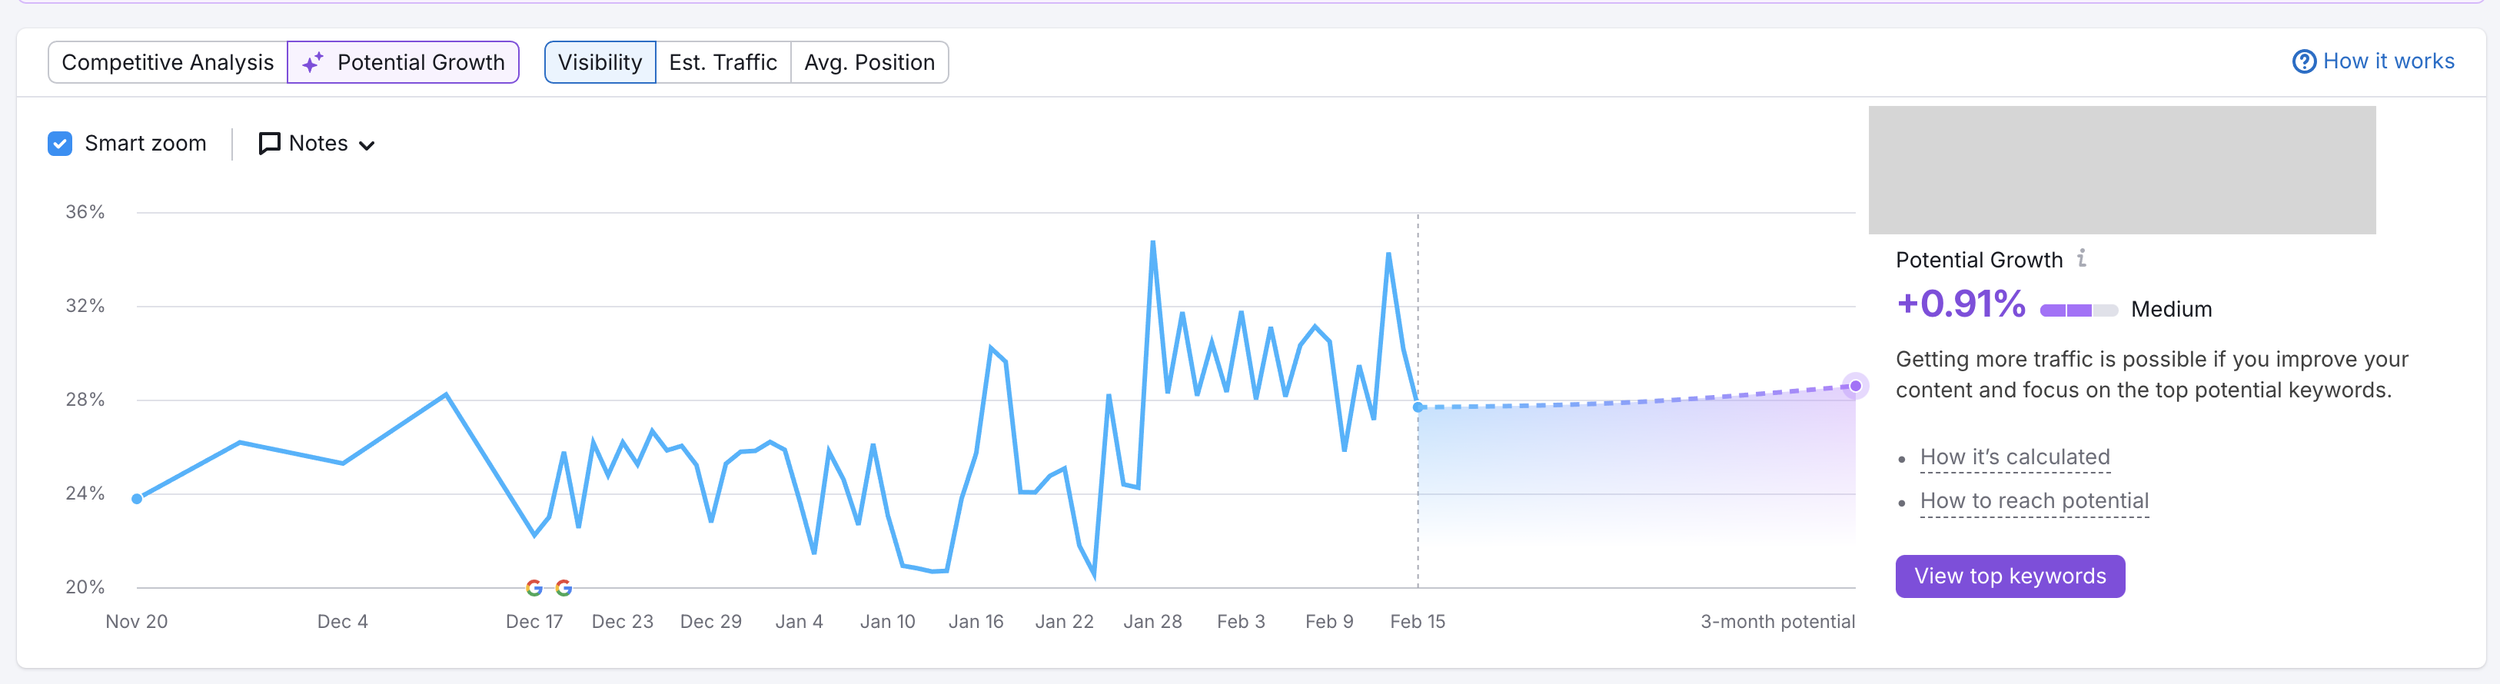Click the Potential Growth info icon
The image size is (2500, 684).
pos(2082,258)
